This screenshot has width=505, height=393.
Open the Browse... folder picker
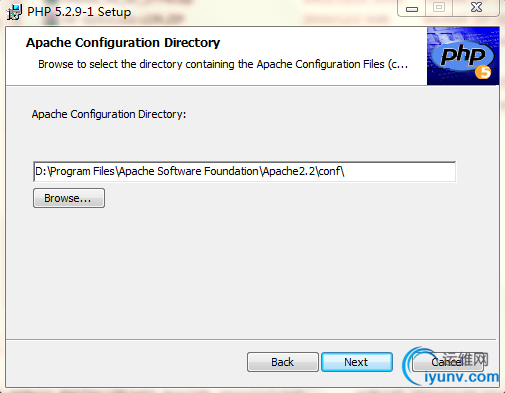[69, 198]
